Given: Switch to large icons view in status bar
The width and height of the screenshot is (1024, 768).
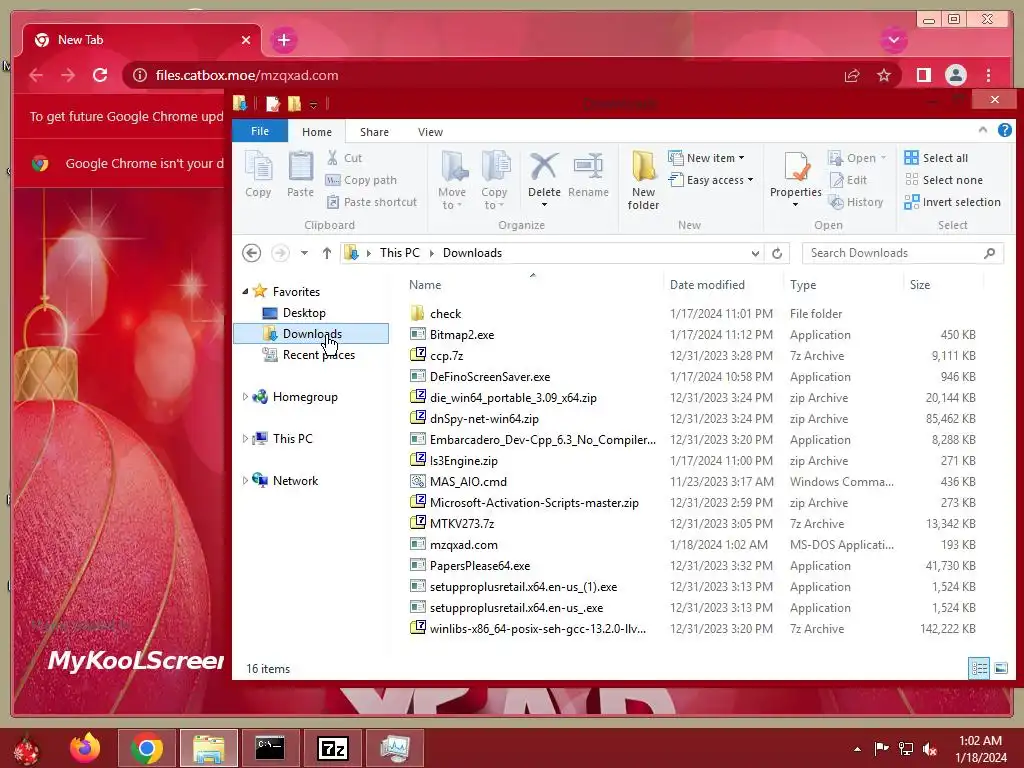Looking at the screenshot, I should point(1000,668).
